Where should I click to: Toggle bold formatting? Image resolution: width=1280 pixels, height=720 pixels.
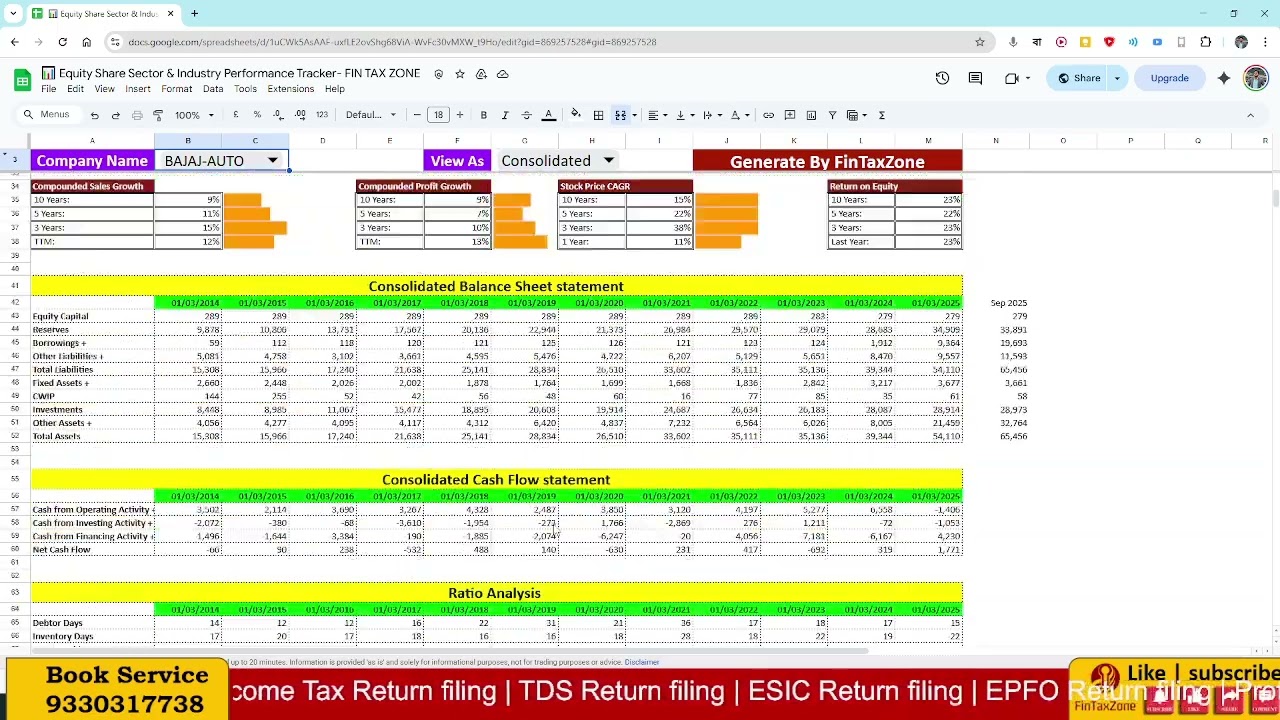pos(483,115)
